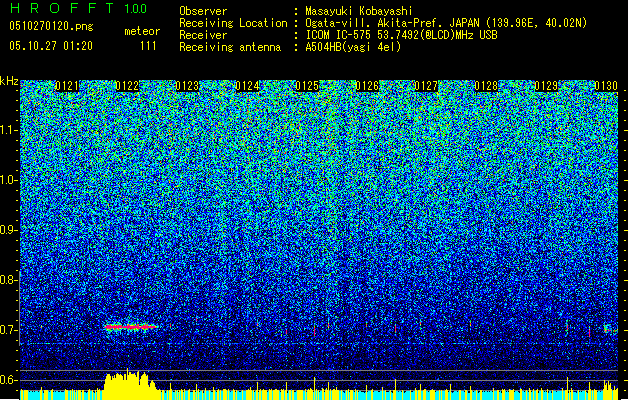Click the 0123 time marker
The width and height of the screenshot is (629, 400).
pyautogui.click(x=187, y=86)
